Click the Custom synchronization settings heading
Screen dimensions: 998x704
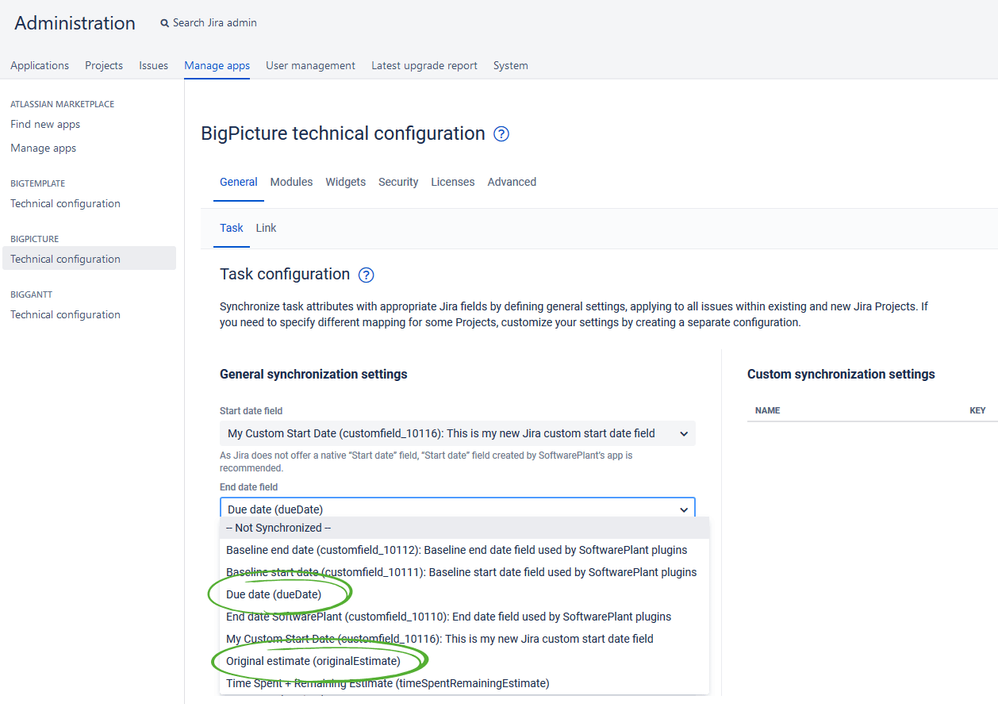pyautogui.click(x=841, y=374)
